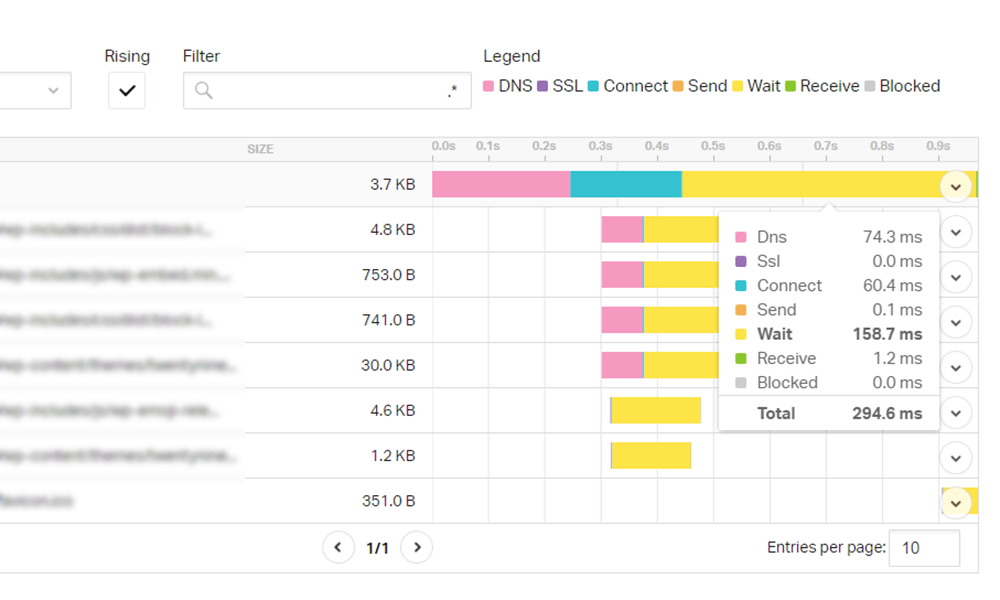Expand the 1.2 KB request row

click(x=955, y=458)
